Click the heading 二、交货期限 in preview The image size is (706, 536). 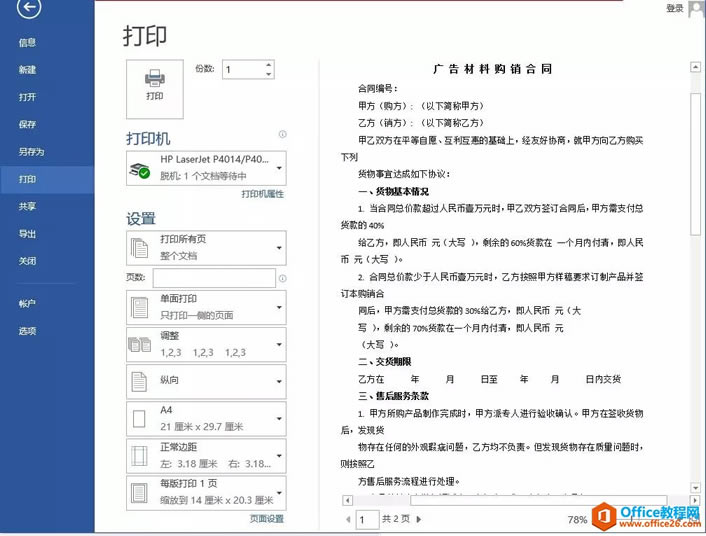pyautogui.click(x=385, y=362)
